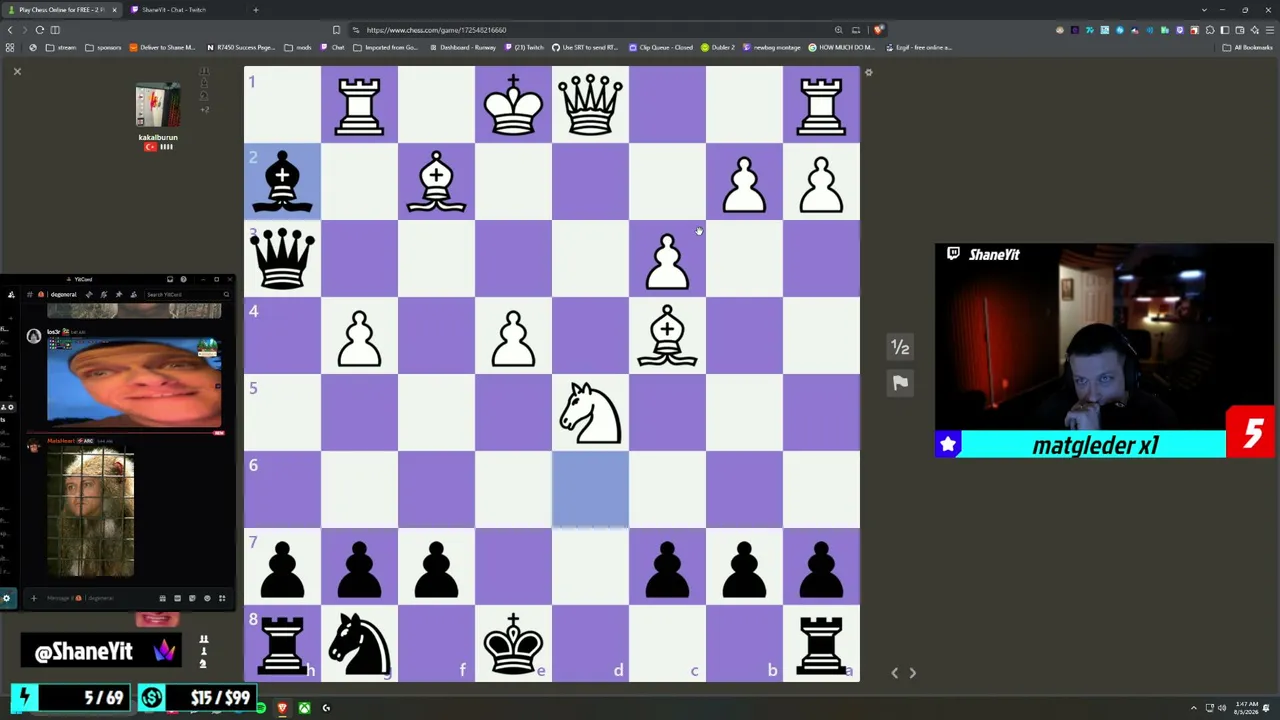1280x720 pixels.
Task: Open 'sponsors' bookmarks folder
Action: coord(103,47)
